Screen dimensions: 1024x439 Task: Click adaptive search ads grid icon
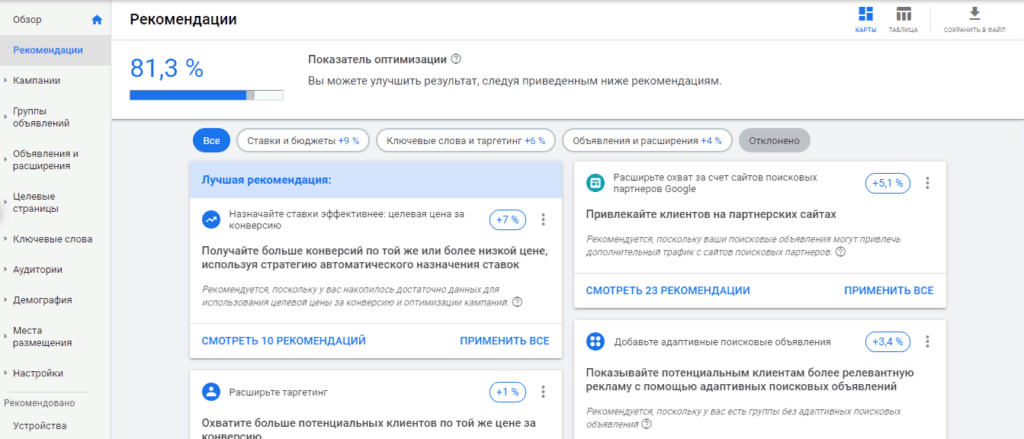click(x=595, y=341)
